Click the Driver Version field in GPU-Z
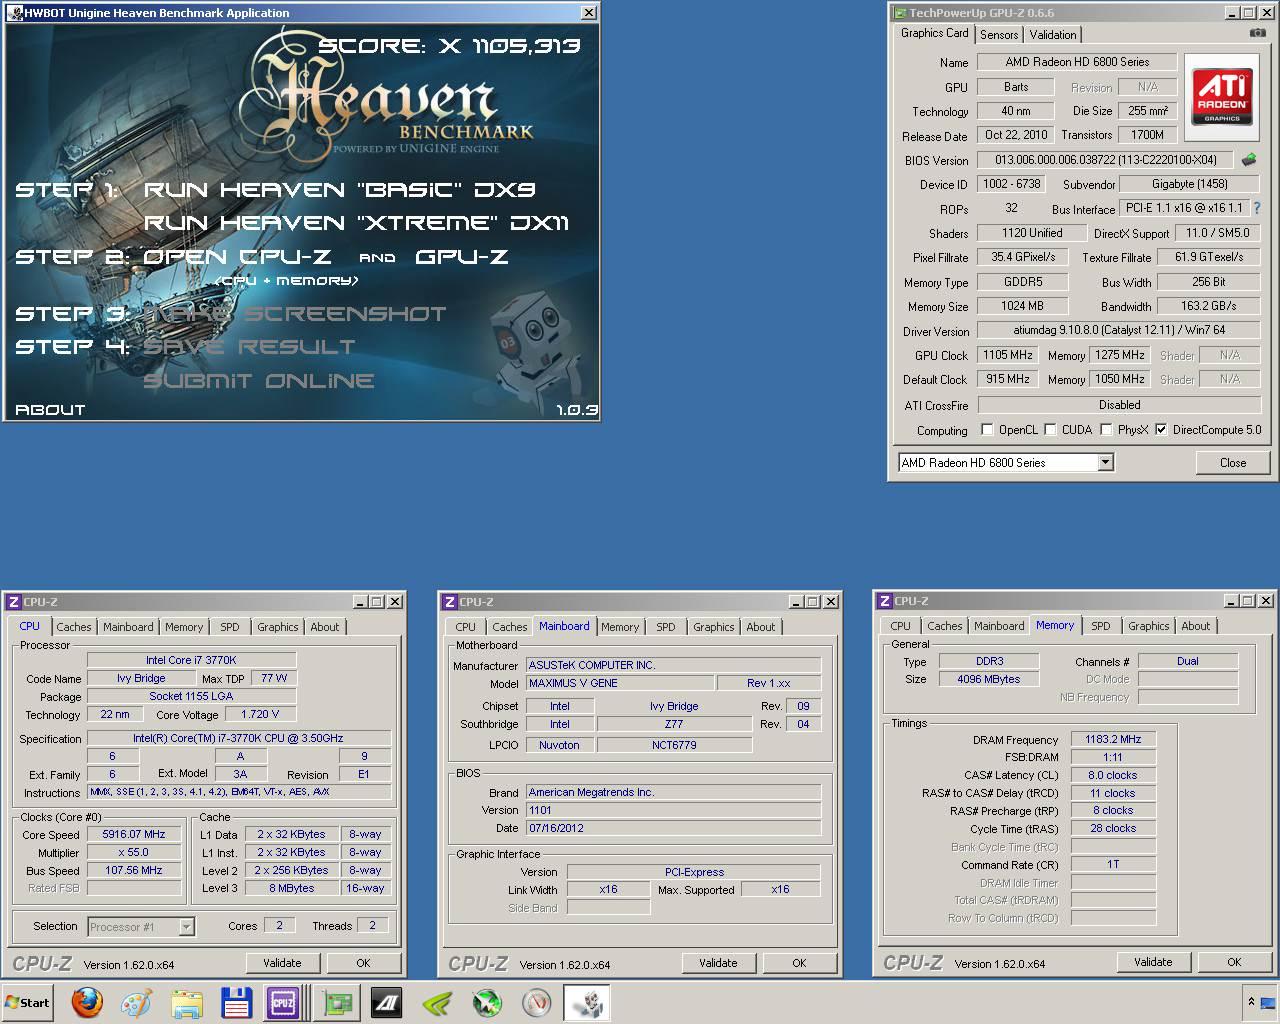 click(1119, 330)
